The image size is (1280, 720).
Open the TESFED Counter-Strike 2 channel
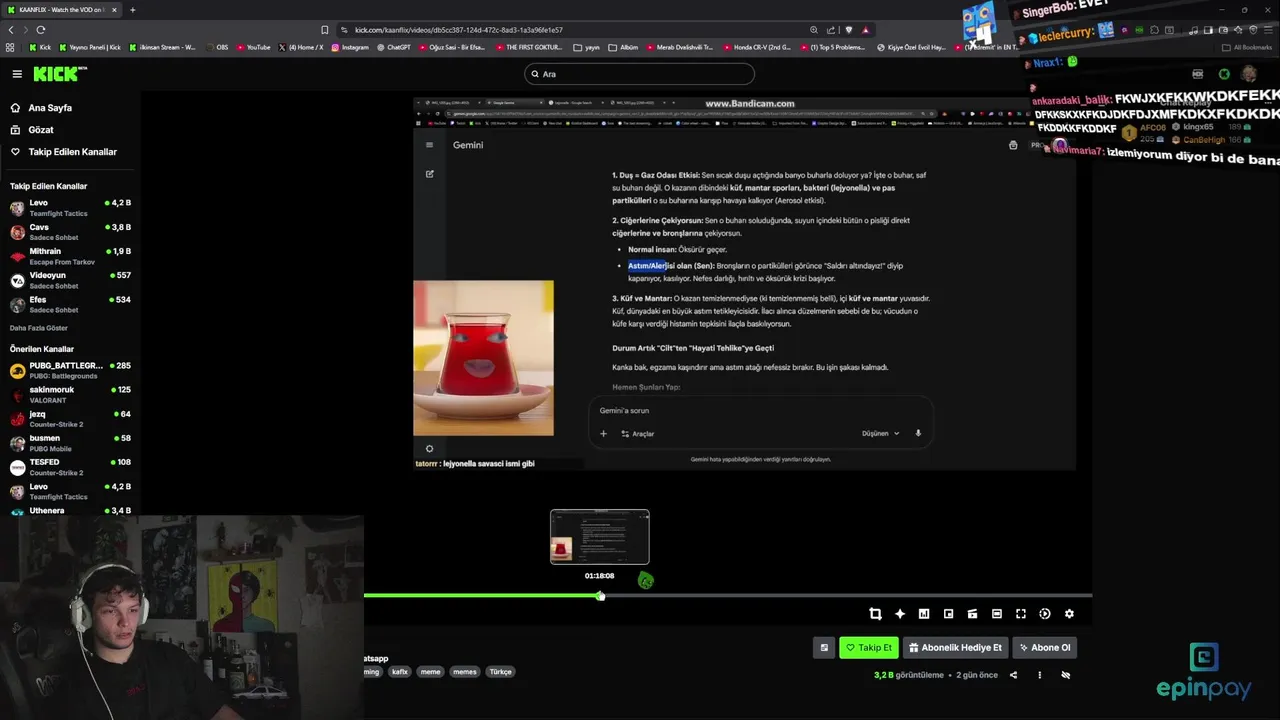70,467
